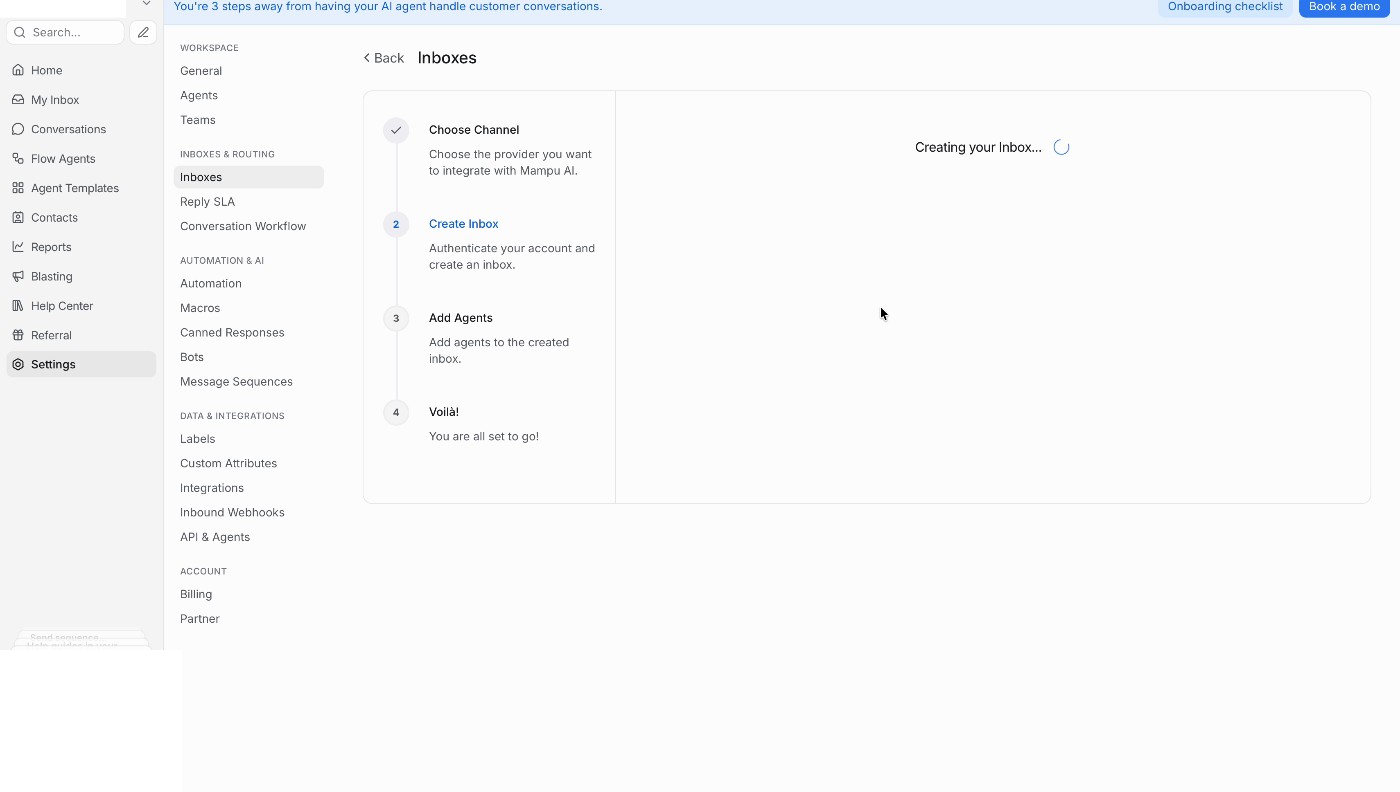
Task: Click the Reports chart icon
Action: pyautogui.click(x=18, y=247)
